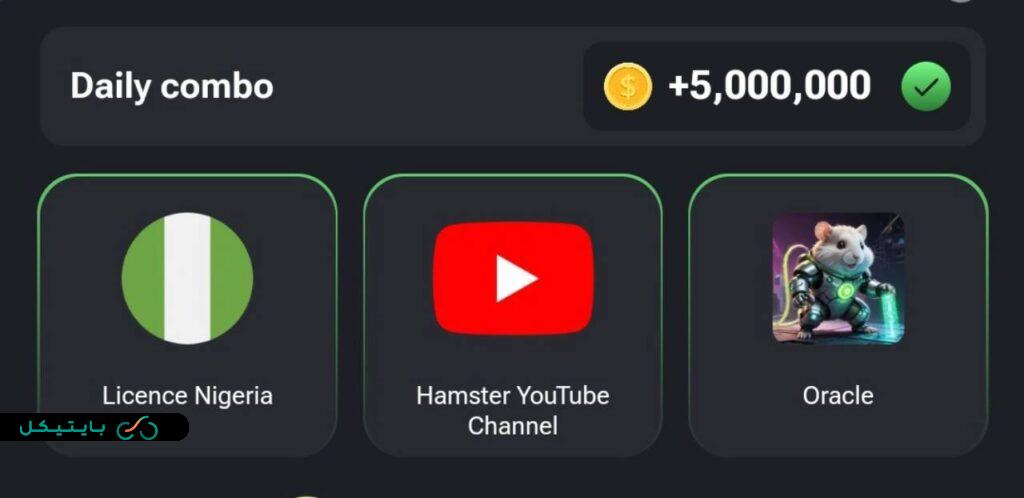This screenshot has height=498, width=1024.
Task: Click the Daily combo reward pill
Action: pyautogui.click(x=776, y=86)
